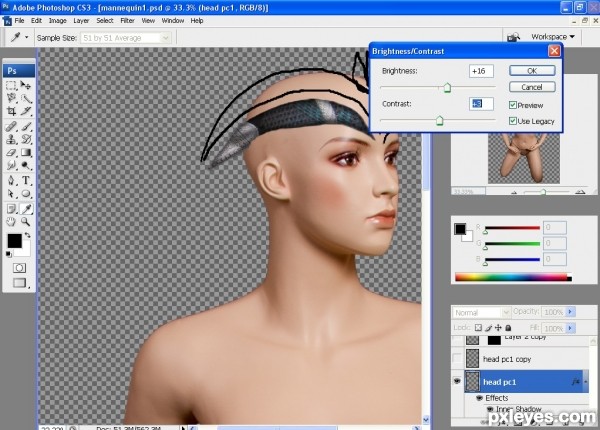Image resolution: width=600 pixels, height=430 pixels.
Task: Select the Eraser tool
Action: point(11,153)
